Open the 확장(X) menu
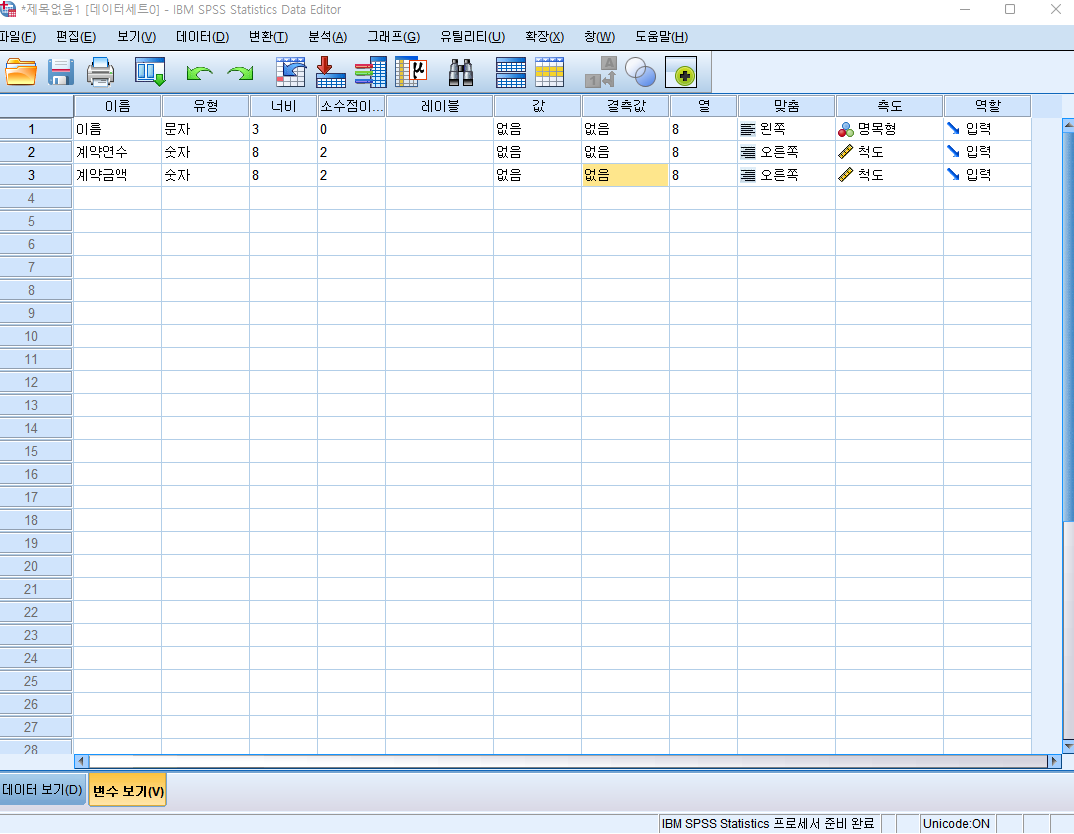The height and width of the screenshot is (834, 1074). pos(545,37)
